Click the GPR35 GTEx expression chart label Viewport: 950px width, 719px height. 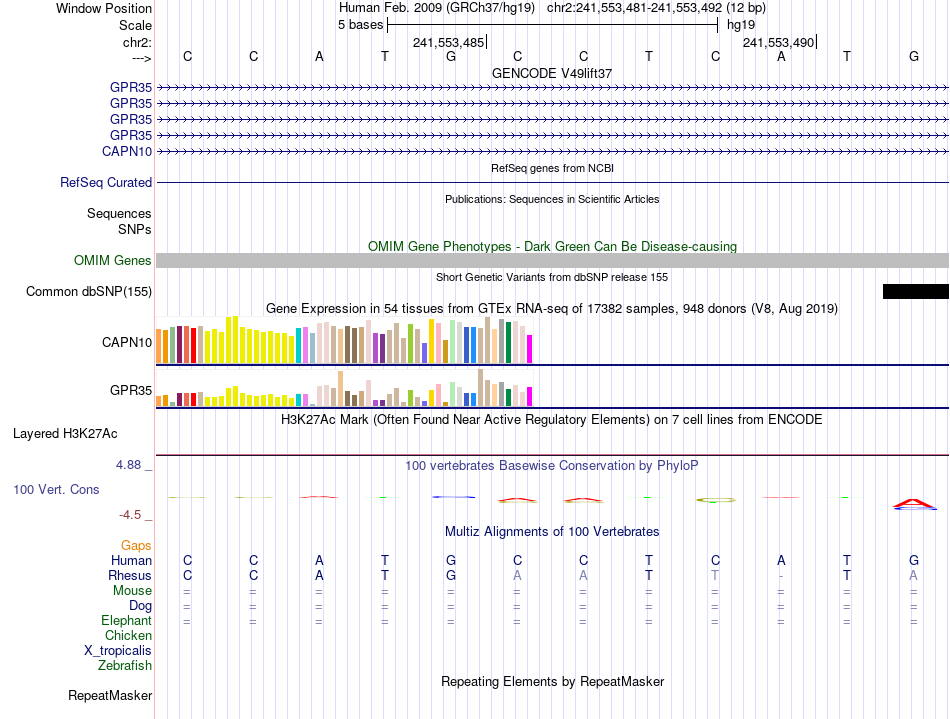click(x=131, y=391)
